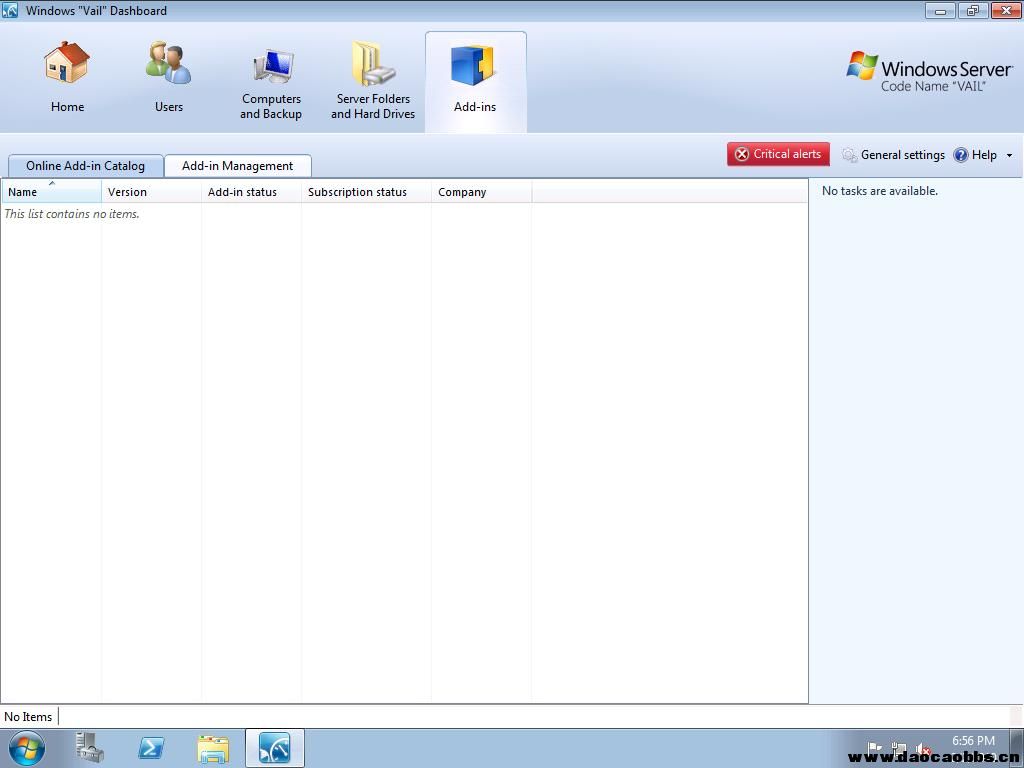Go to Computers and Backup
1024x768 pixels.
(271, 68)
